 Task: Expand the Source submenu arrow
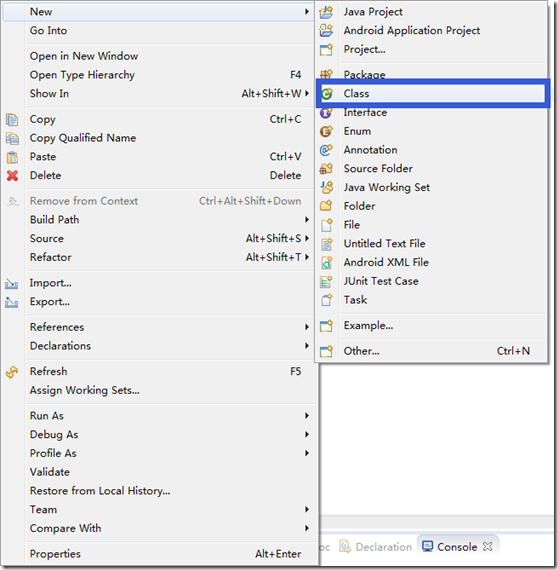(307, 238)
